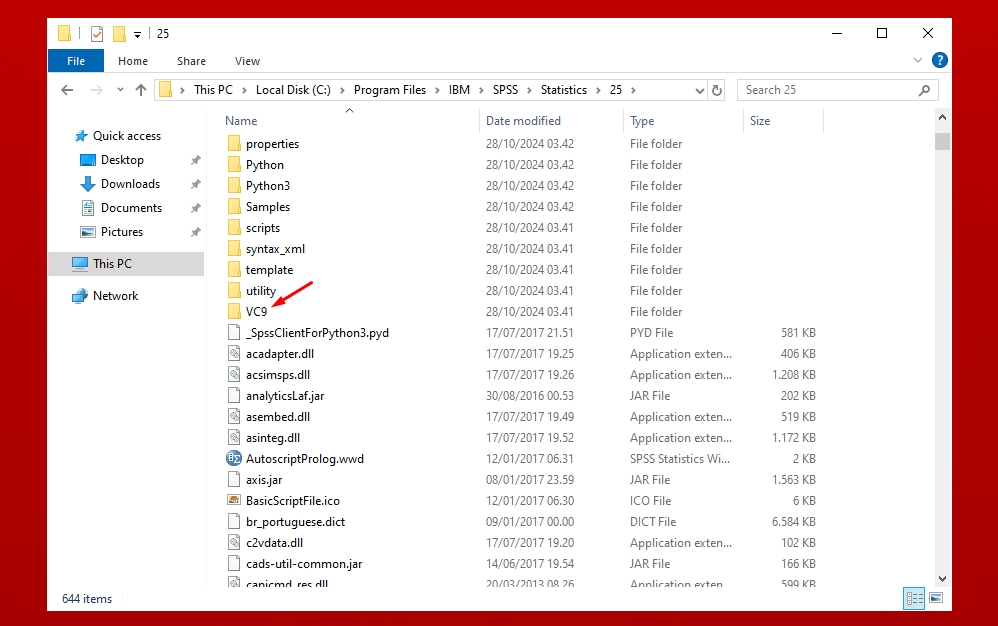Select Pictures in navigation pane
998x626 pixels.
pos(122,232)
